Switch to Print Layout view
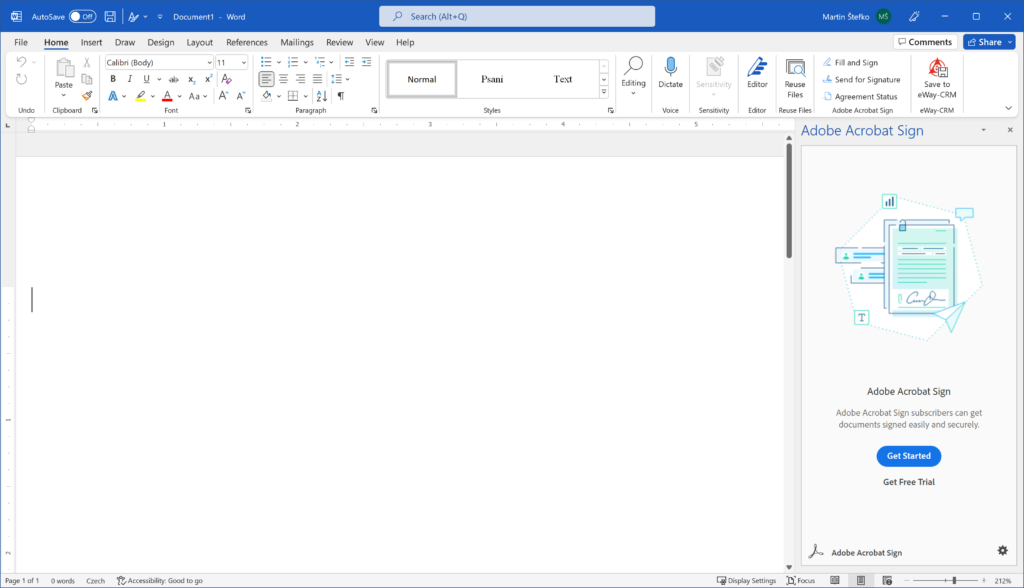The height and width of the screenshot is (588, 1024). tap(861, 580)
